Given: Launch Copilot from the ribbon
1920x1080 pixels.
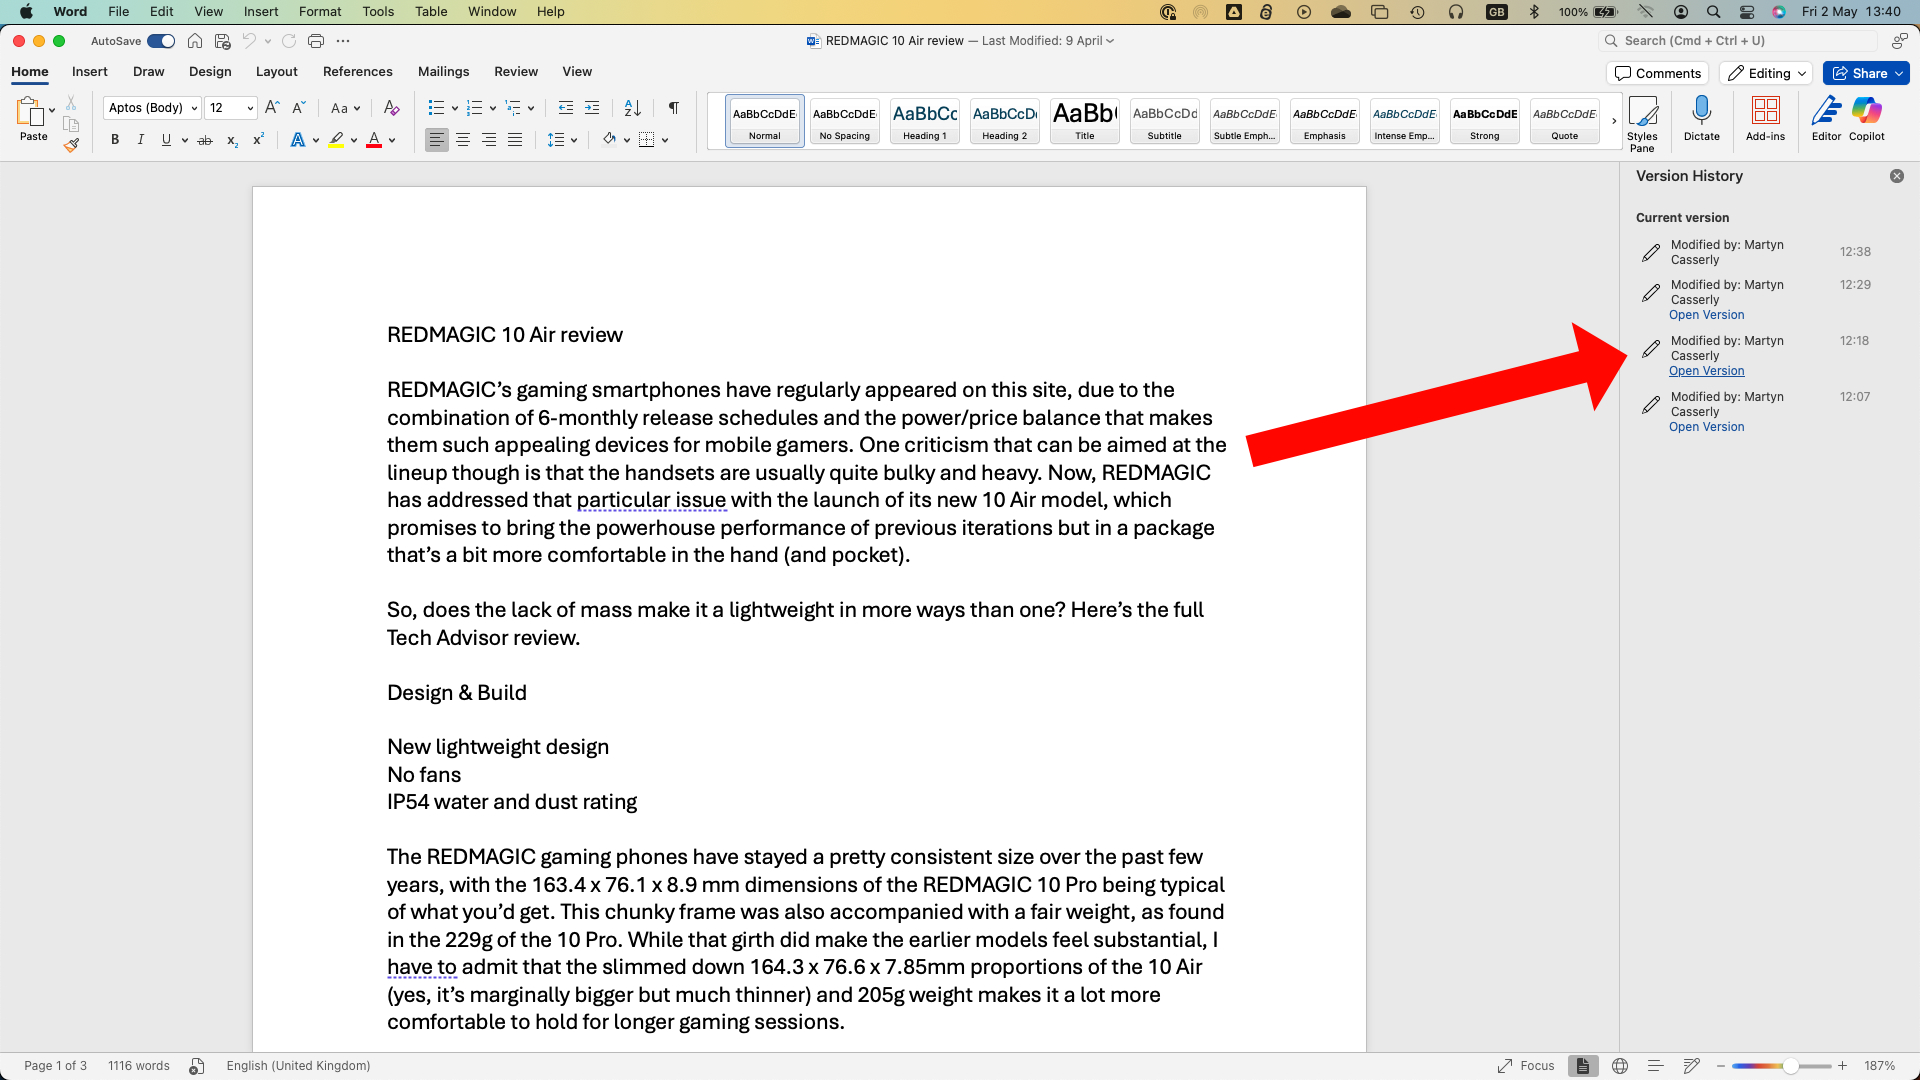Looking at the screenshot, I should [1866, 118].
